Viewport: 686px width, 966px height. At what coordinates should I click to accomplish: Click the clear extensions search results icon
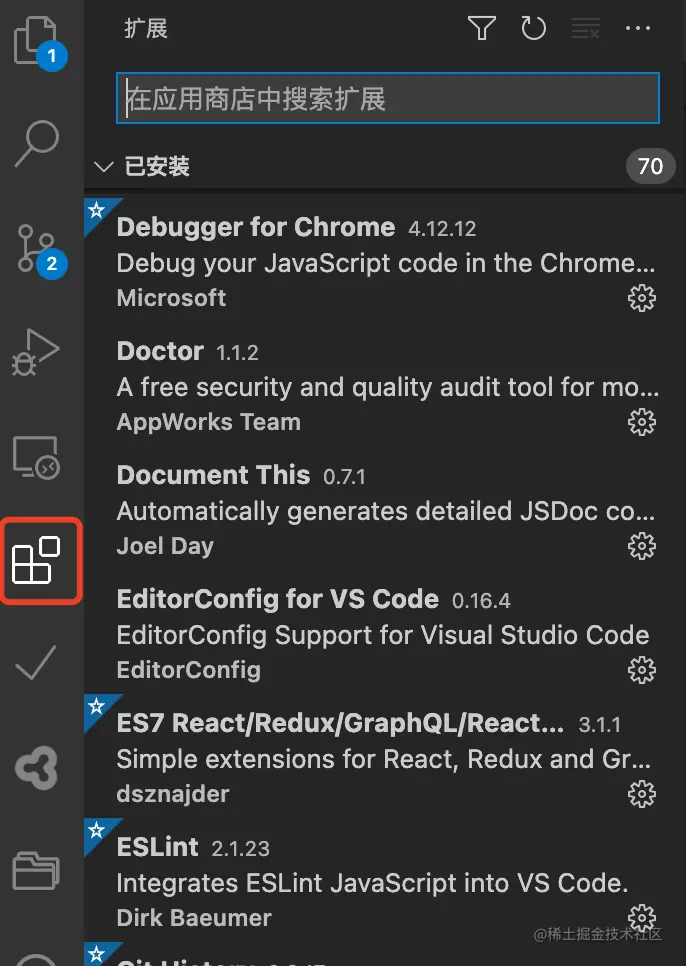(x=585, y=29)
